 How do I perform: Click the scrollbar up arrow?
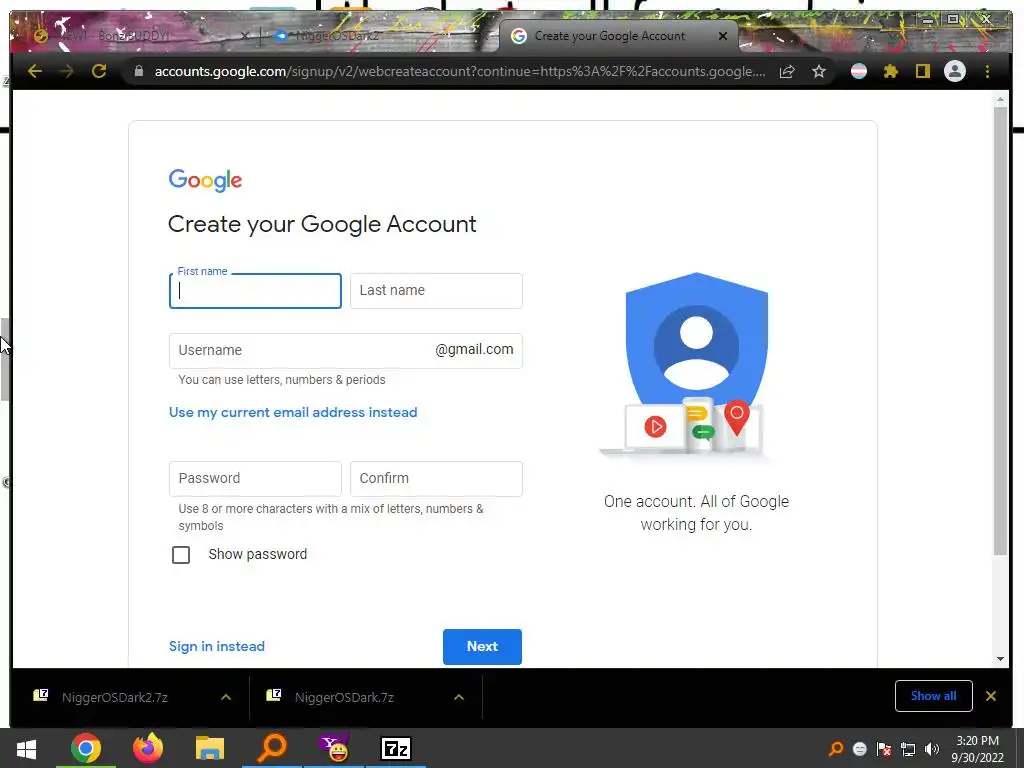(1000, 100)
